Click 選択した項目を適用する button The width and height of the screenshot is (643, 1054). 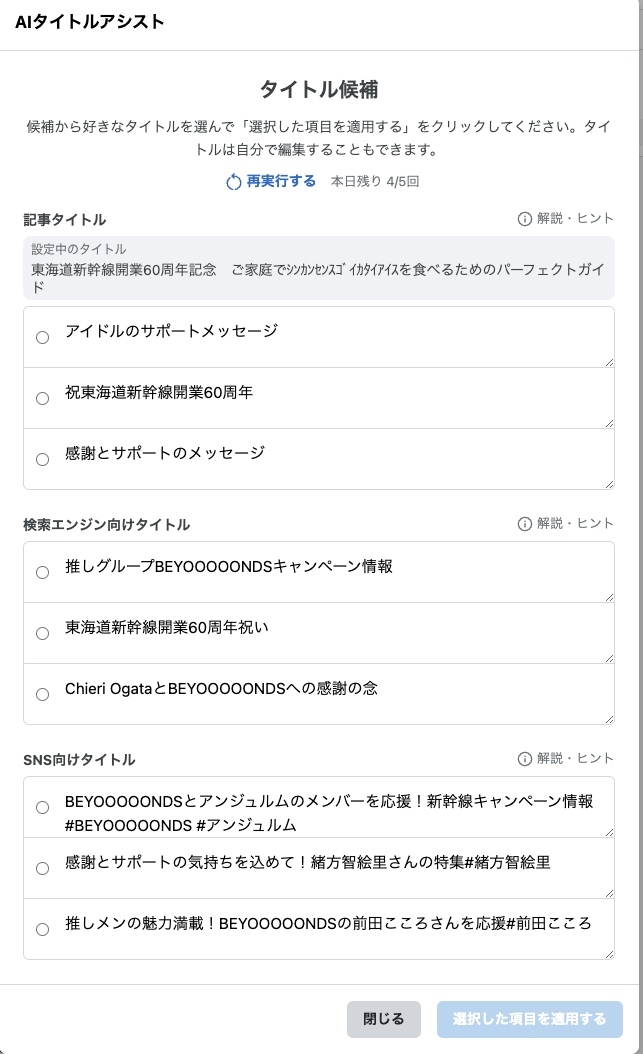pyautogui.click(x=529, y=1019)
